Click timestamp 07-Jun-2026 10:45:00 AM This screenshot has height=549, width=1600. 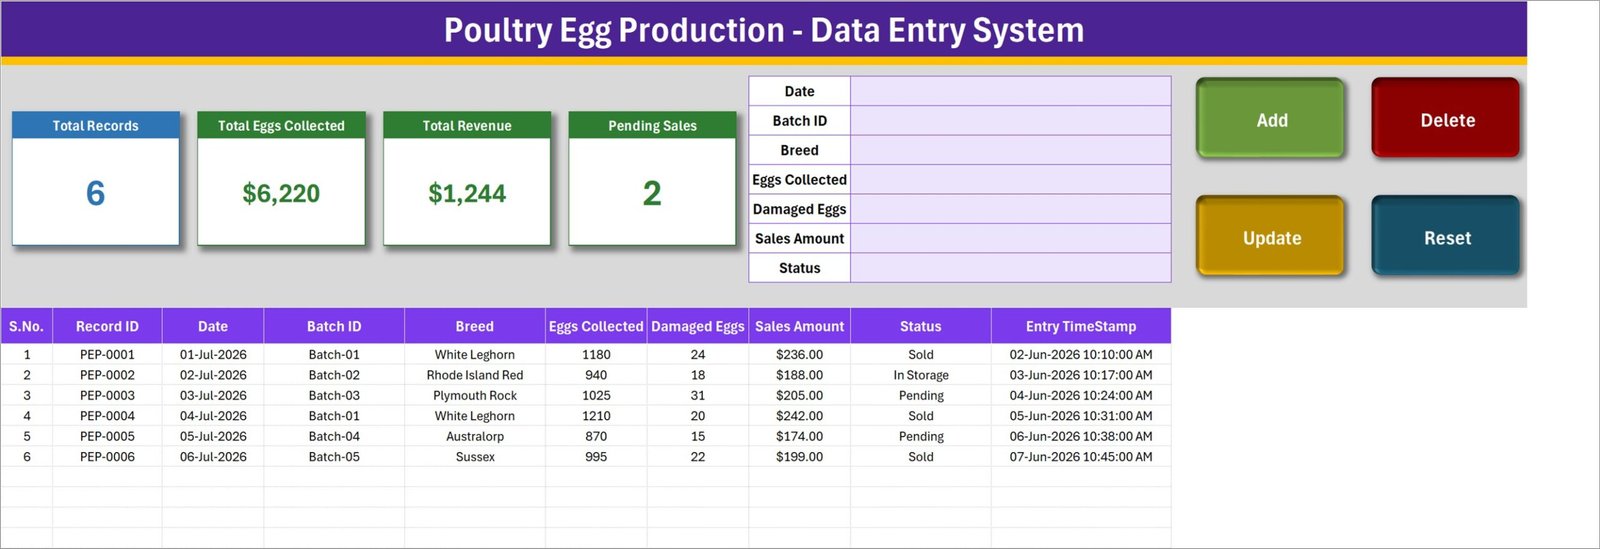coord(1081,456)
